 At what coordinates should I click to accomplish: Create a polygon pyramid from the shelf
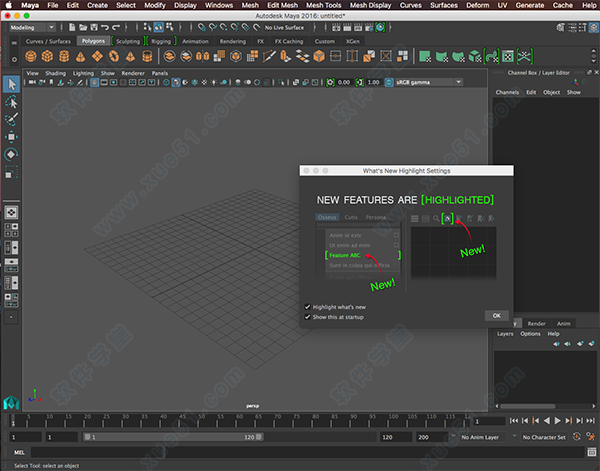[x=130, y=56]
